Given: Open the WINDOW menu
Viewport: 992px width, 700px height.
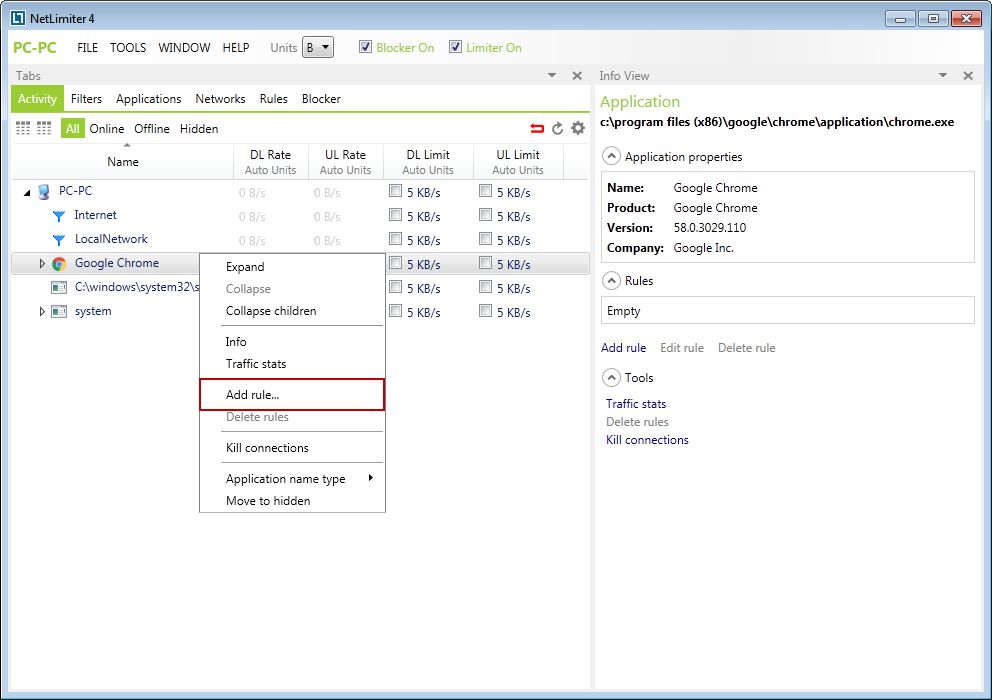Looking at the screenshot, I should [184, 47].
